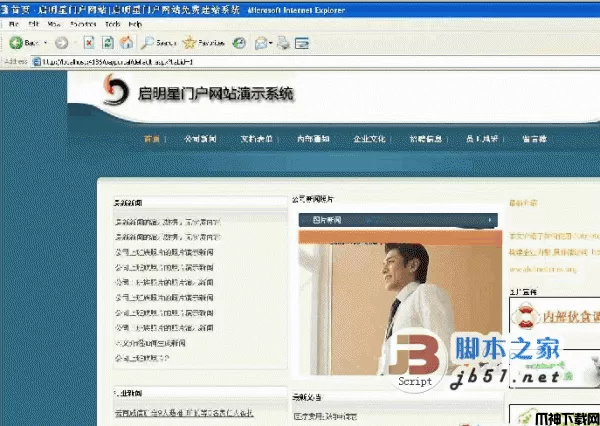Click the arrow on the 图片新闻 bar
The width and height of the screenshot is (600, 426).
[x=490, y=220]
